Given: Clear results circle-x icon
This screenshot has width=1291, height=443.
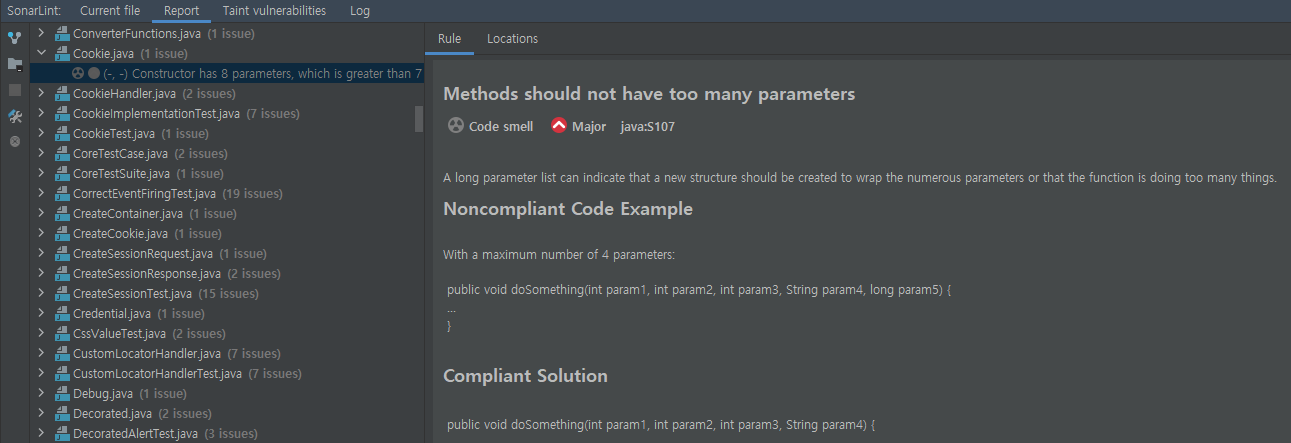Looking at the screenshot, I should [14, 141].
